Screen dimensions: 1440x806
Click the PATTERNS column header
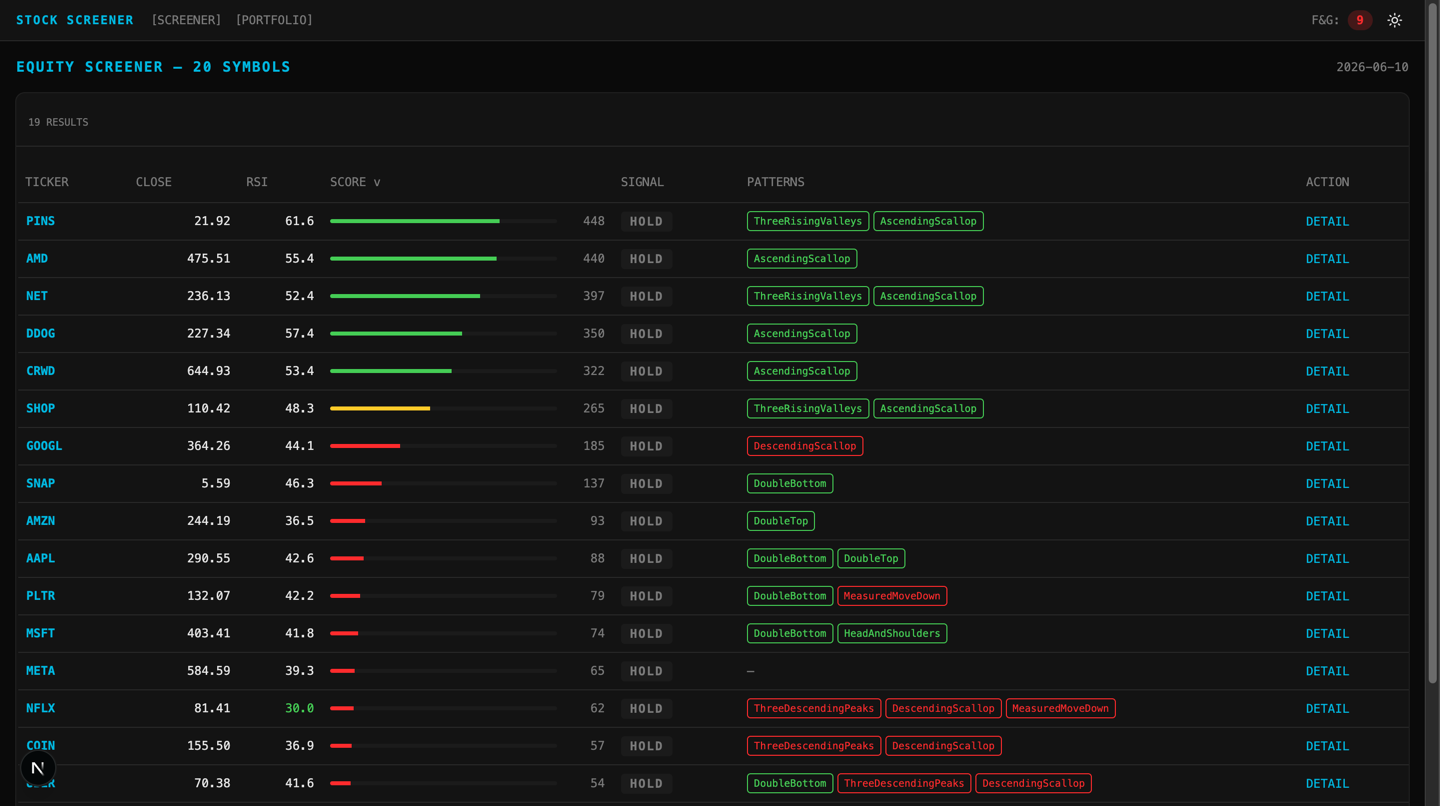(775, 182)
